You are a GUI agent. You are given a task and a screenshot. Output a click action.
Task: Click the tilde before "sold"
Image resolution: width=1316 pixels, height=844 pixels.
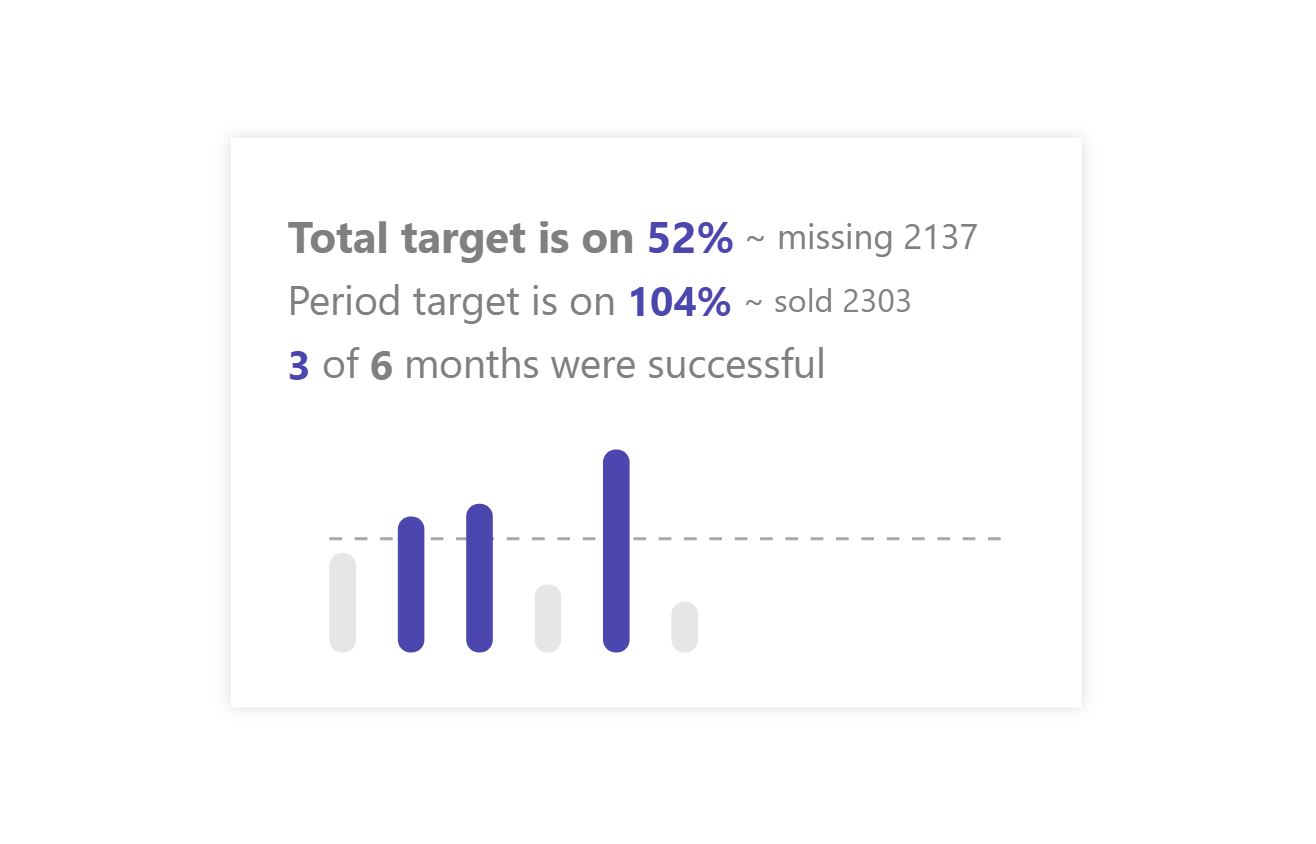click(x=755, y=303)
